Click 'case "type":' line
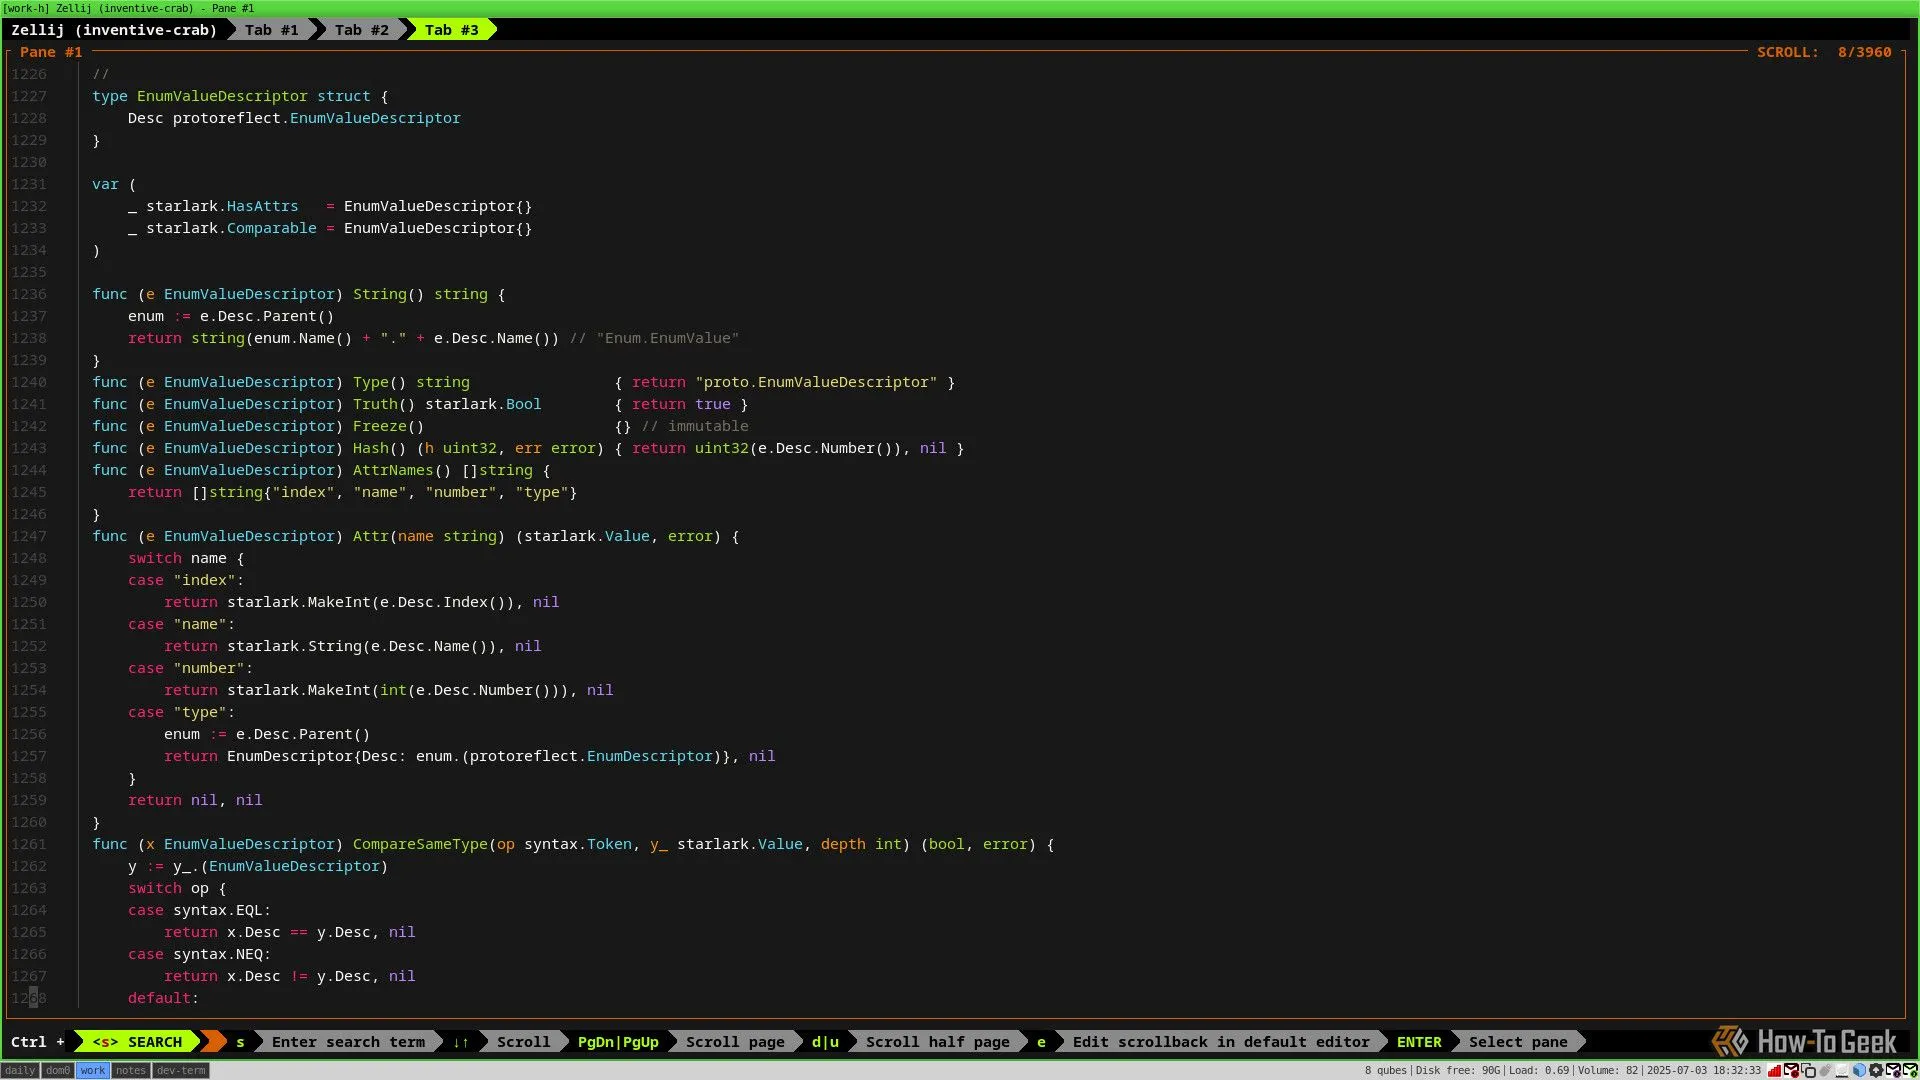This screenshot has height=1080, width=1920. click(182, 712)
